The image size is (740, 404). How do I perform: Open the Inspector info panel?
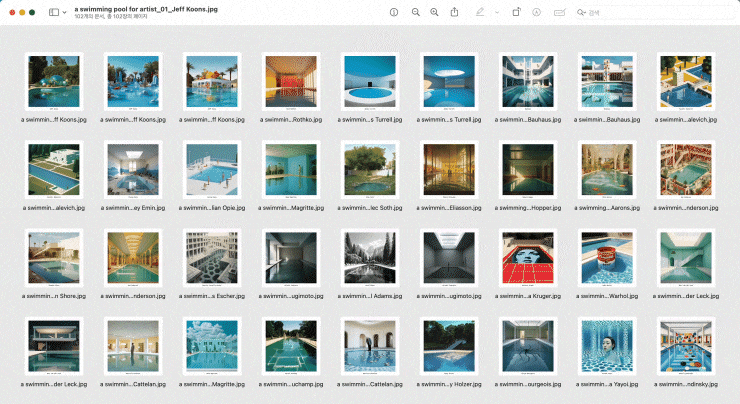[393, 12]
